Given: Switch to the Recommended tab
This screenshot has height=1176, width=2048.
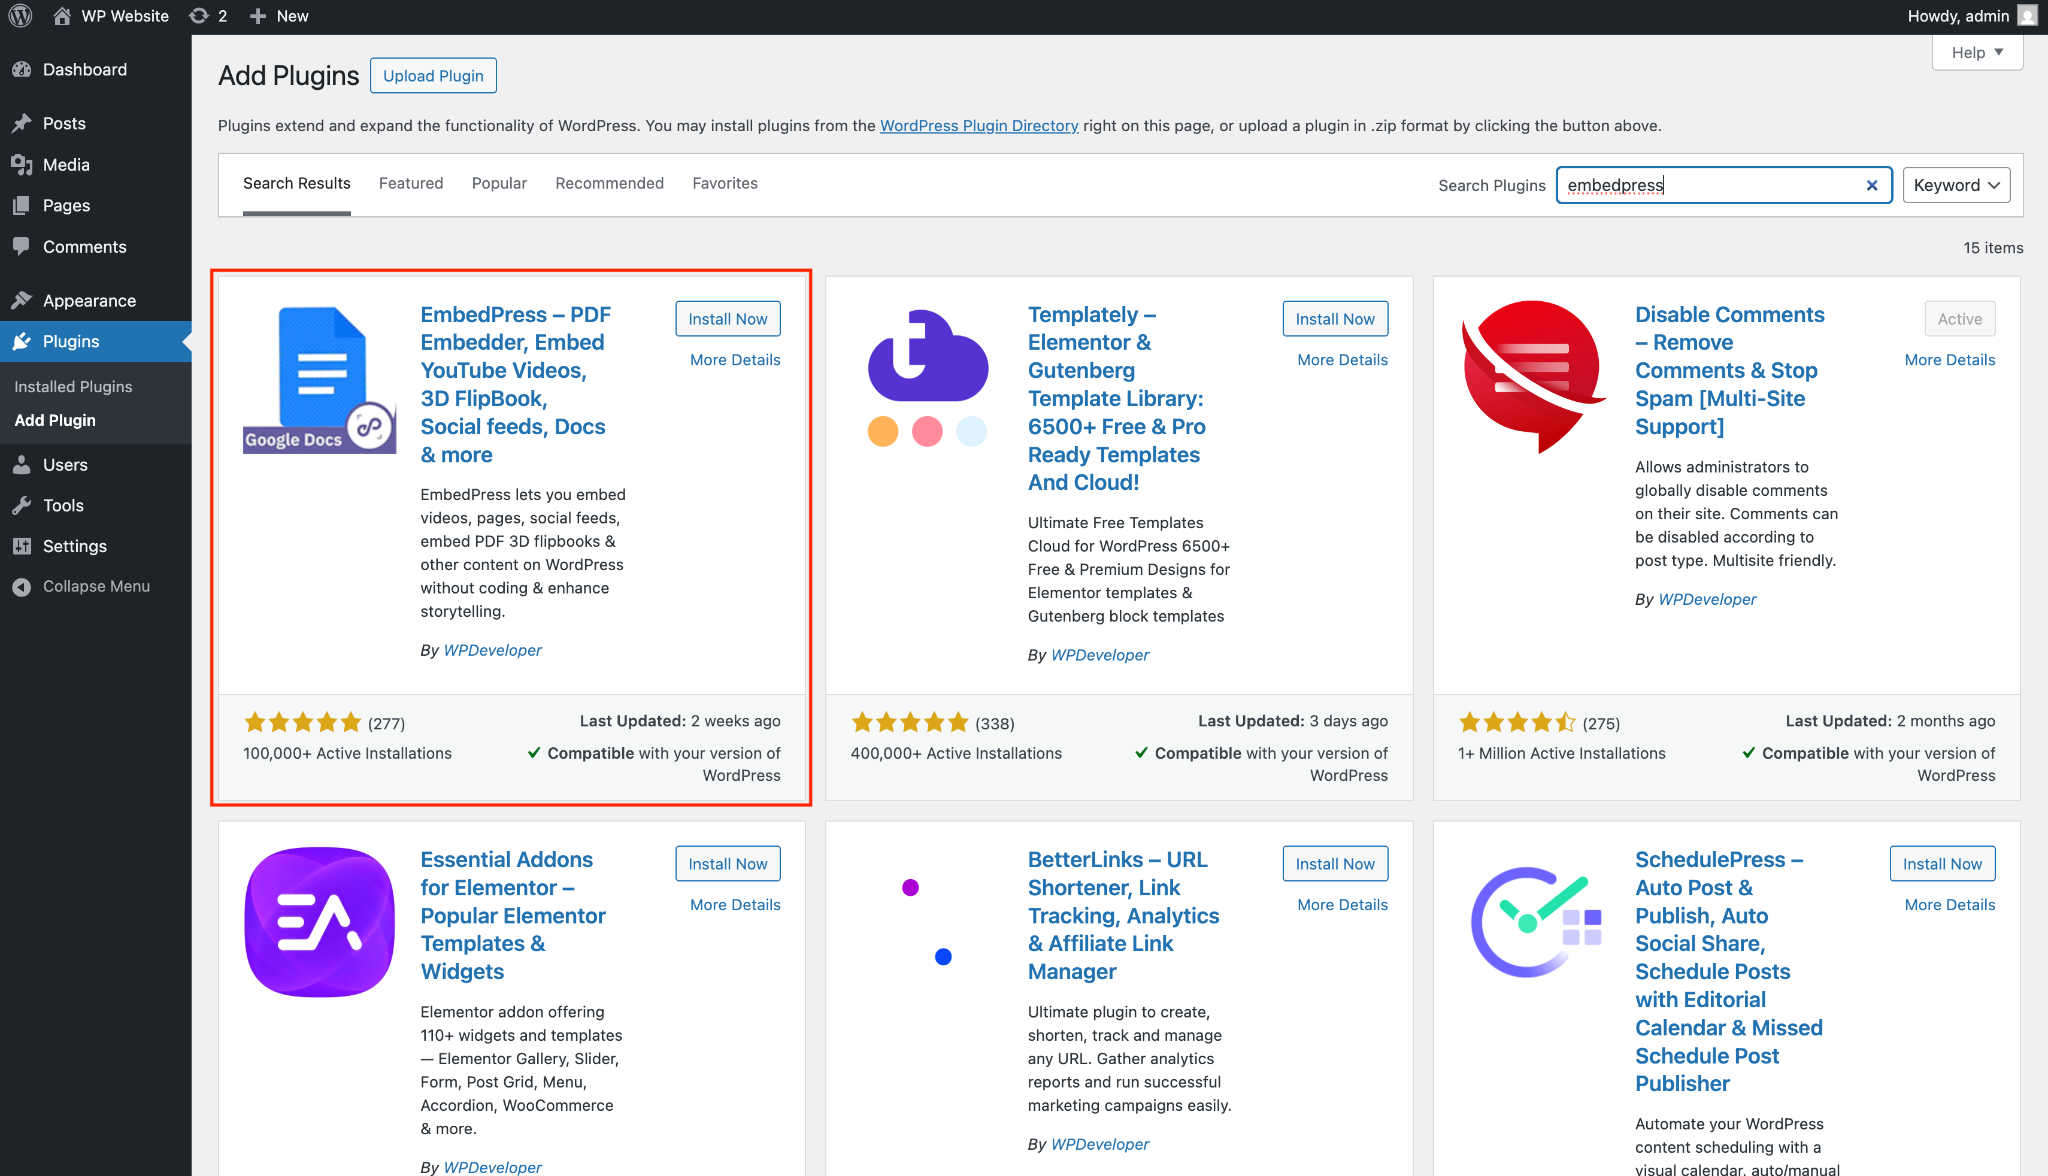Looking at the screenshot, I should [x=609, y=183].
